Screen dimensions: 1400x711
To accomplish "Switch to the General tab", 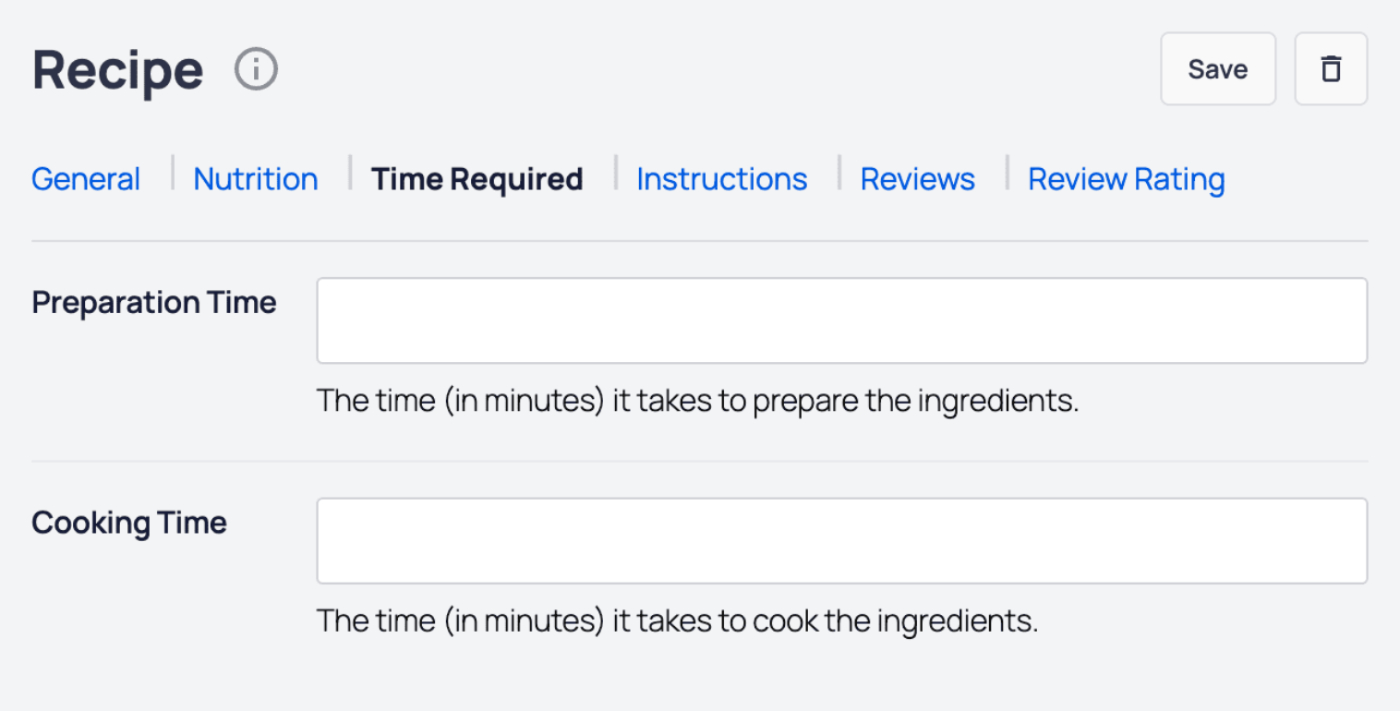I will click(x=85, y=178).
